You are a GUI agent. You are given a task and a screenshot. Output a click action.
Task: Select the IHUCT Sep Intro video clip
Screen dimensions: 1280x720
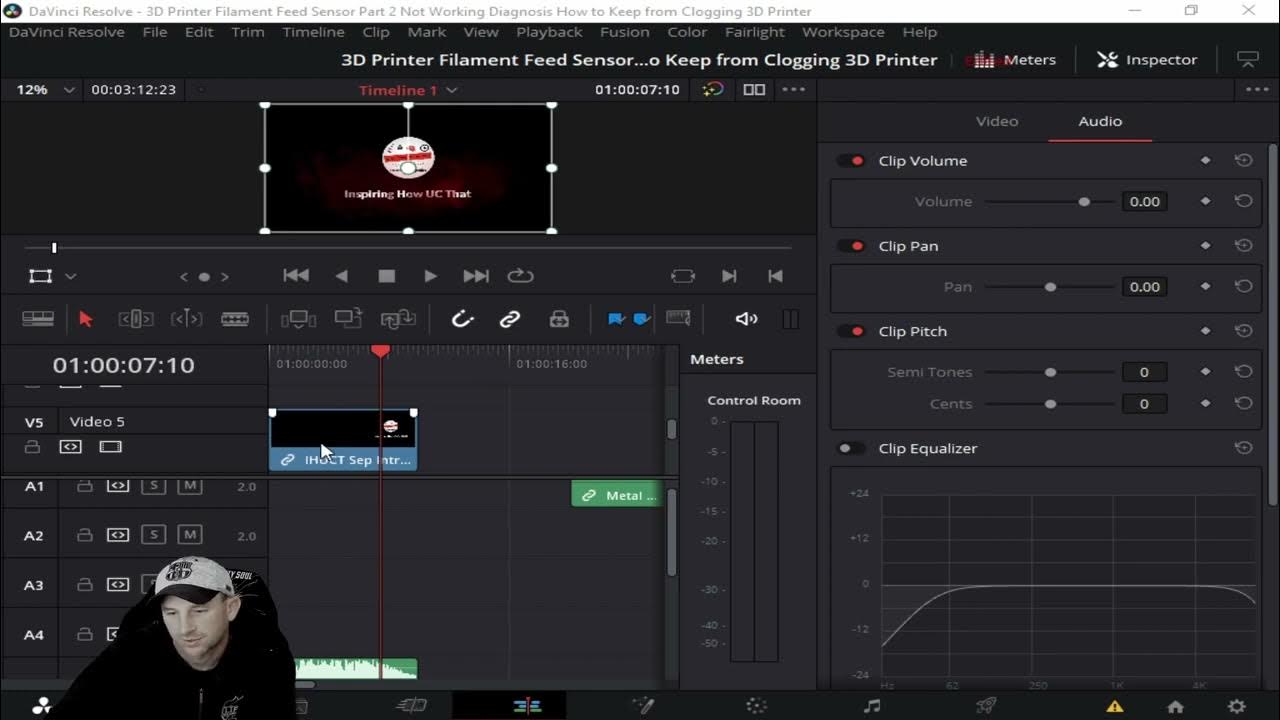tap(343, 440)
